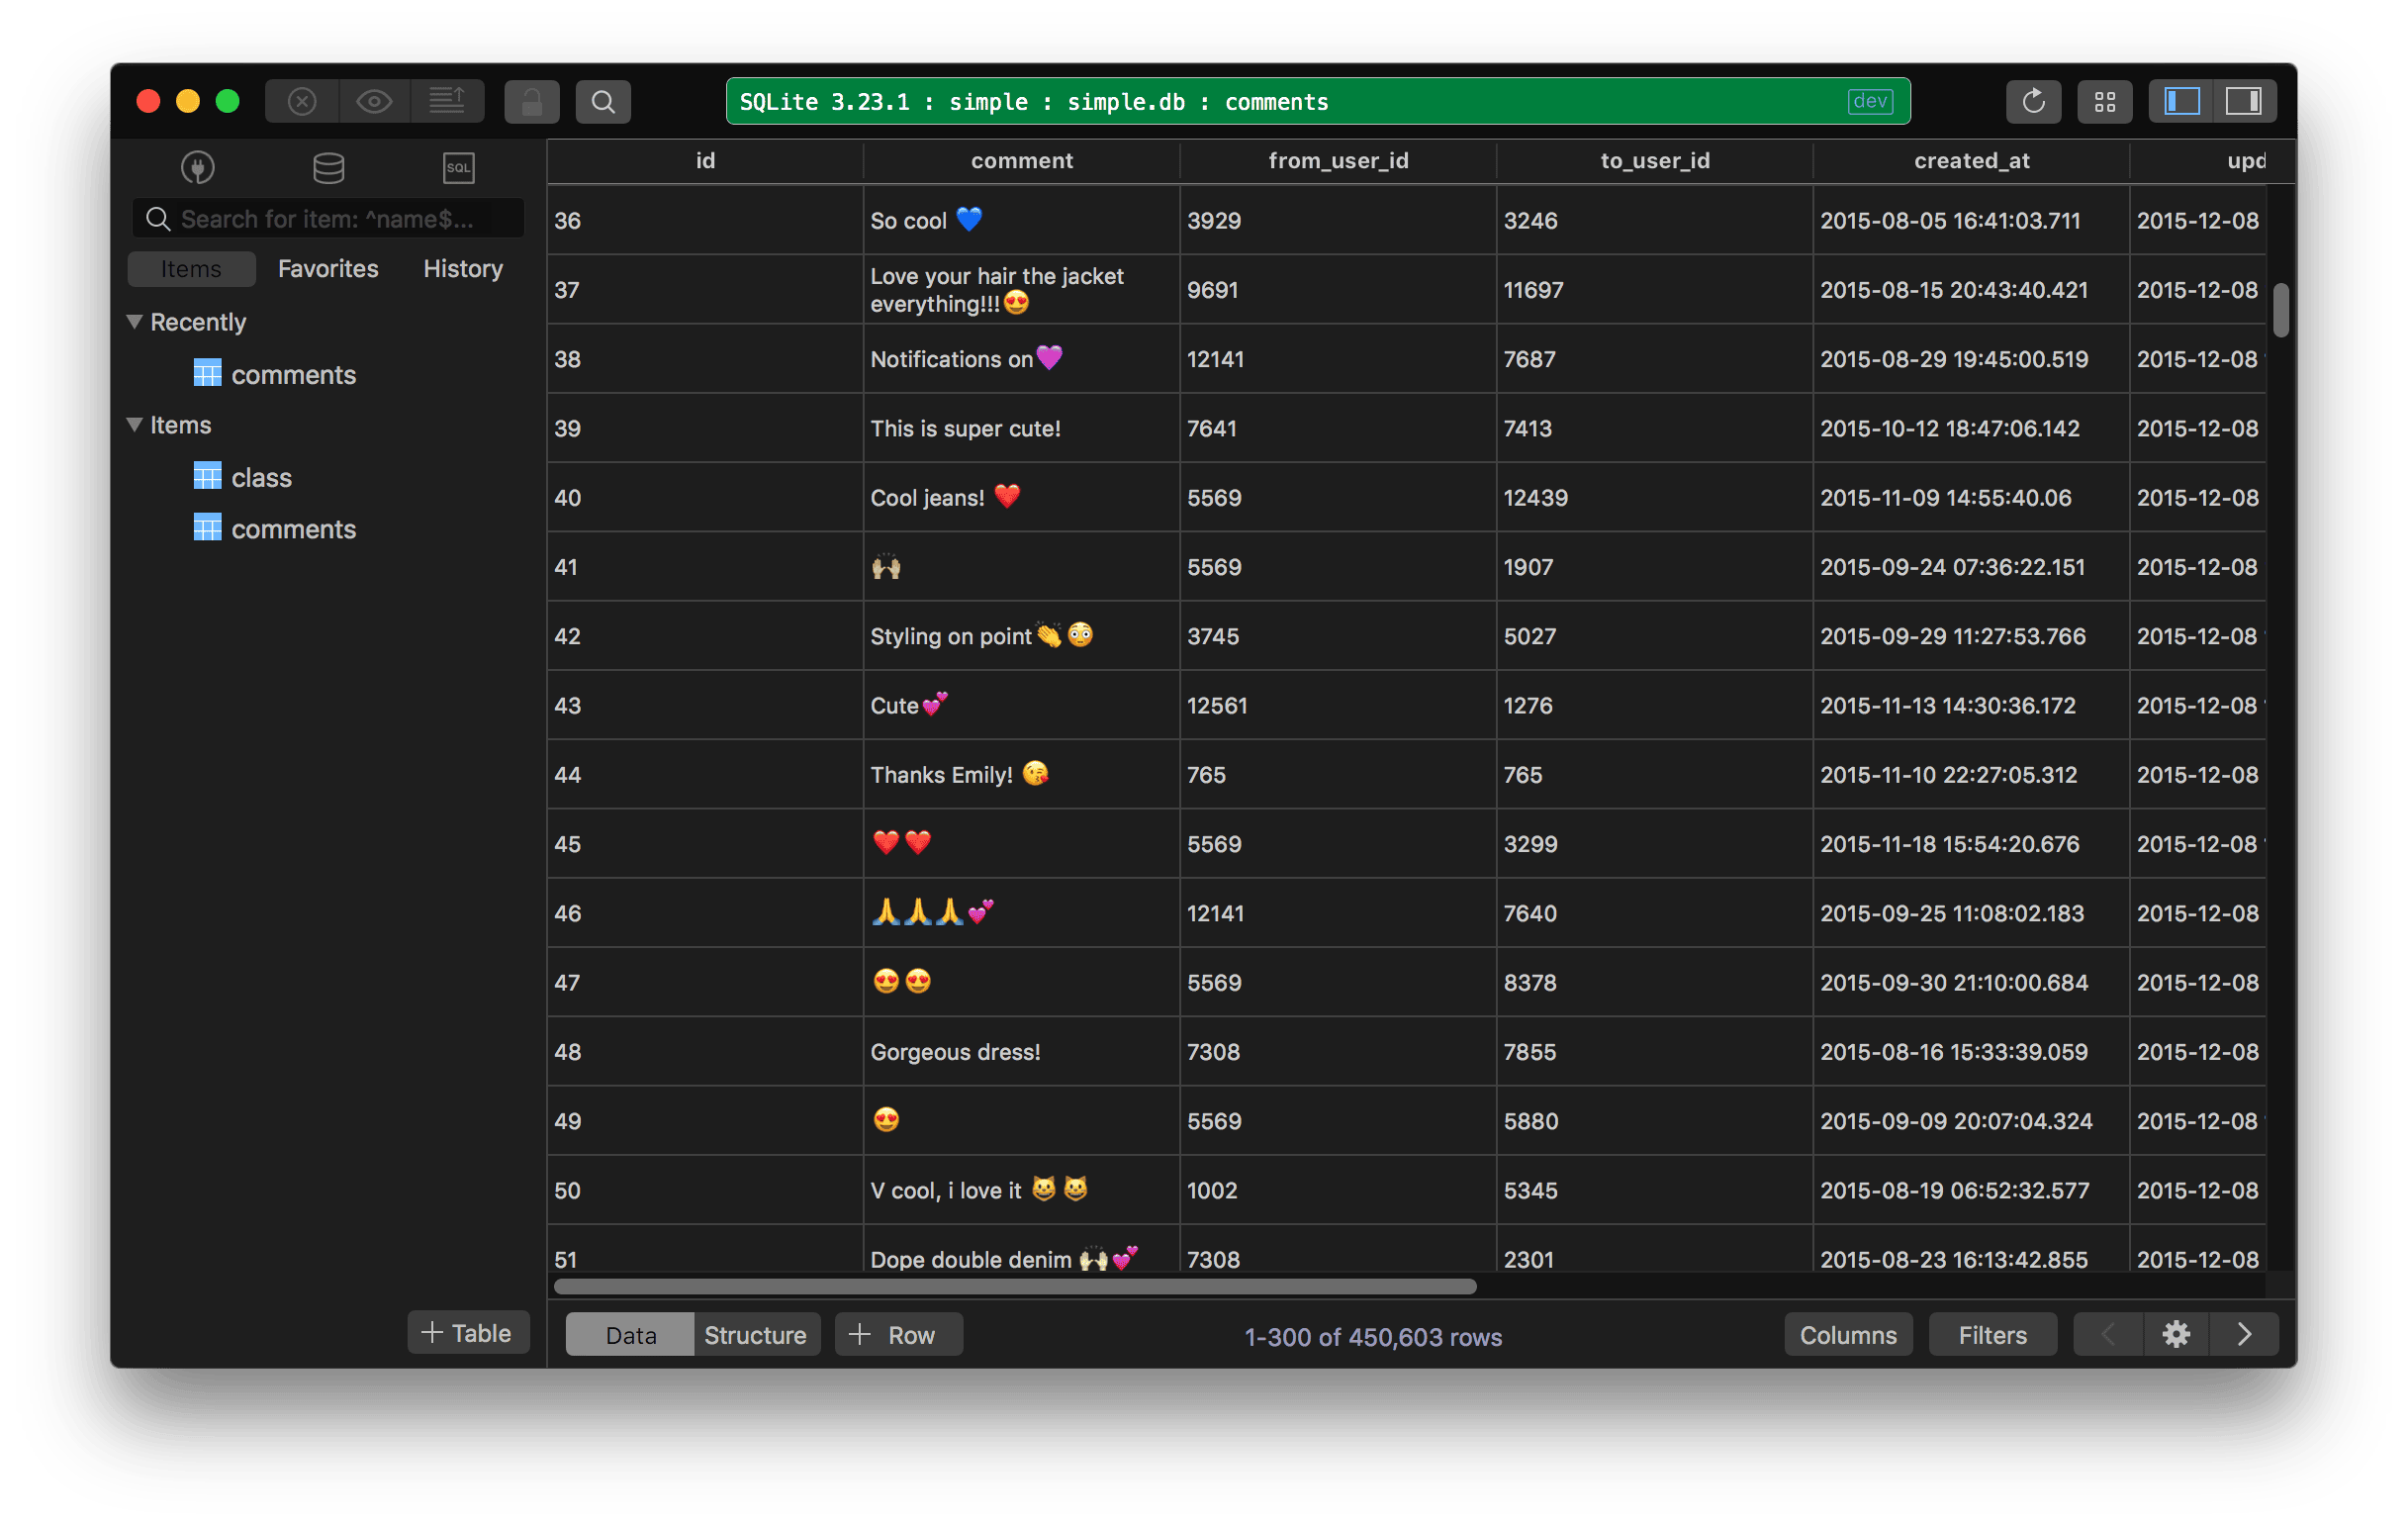Click the commit changes toolbar icon
This screenshot has width=2408, height=1526.
[x=447, y=101]
